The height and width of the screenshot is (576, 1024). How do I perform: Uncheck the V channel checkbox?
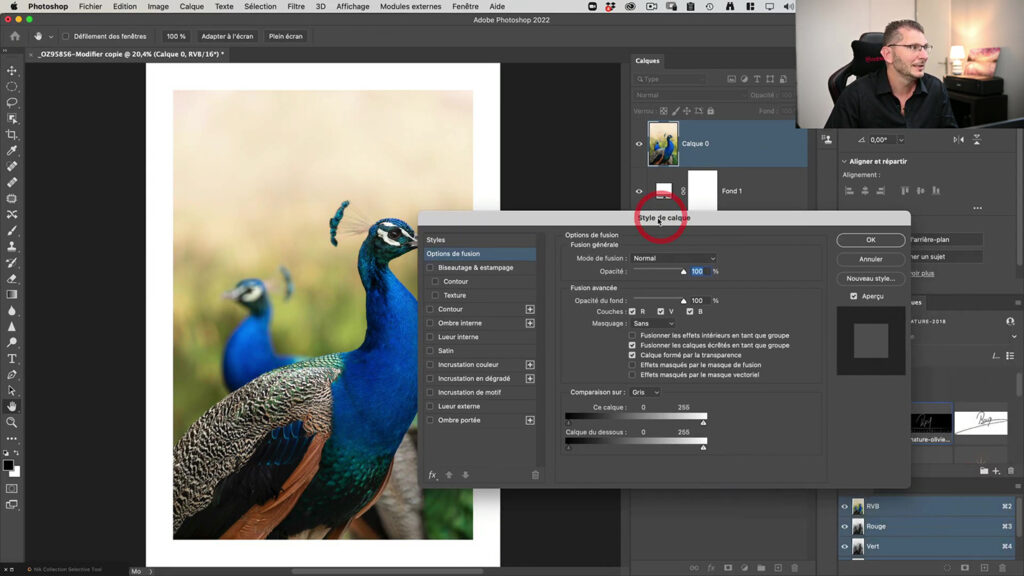661,311
